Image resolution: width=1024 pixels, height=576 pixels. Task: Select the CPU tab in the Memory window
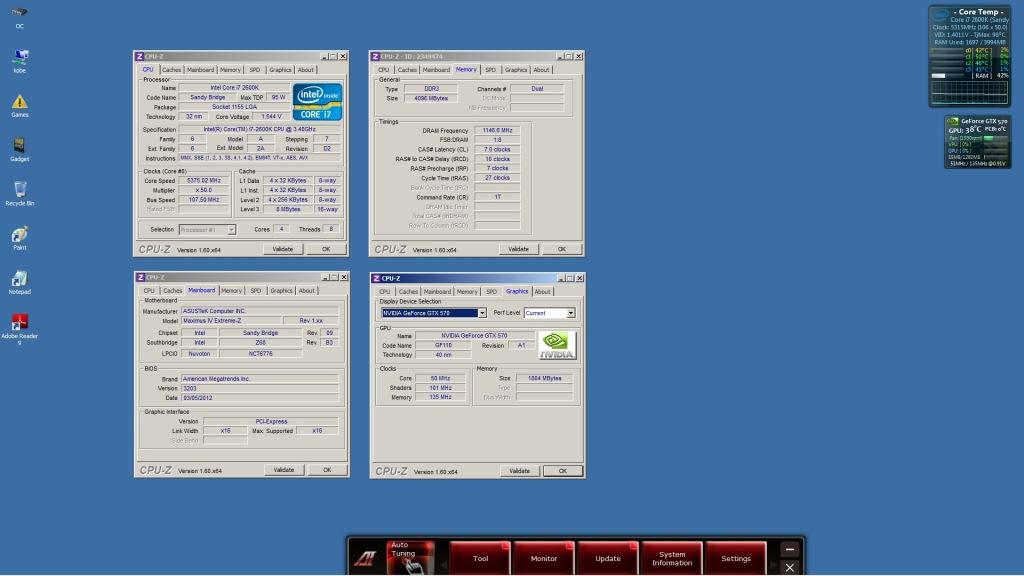pyautogui.click(x=383, y=70)
